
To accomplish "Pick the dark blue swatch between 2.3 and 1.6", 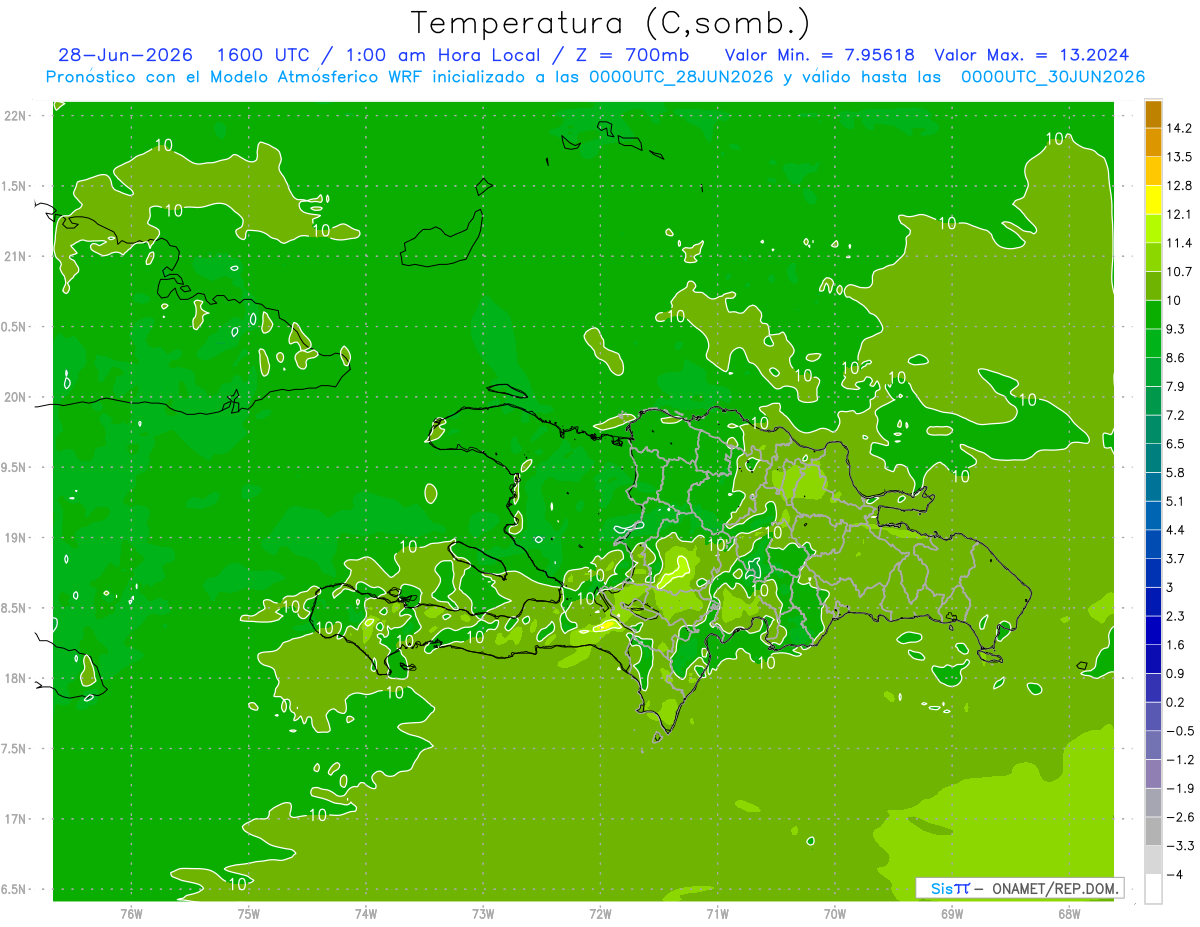I will (x=1153, y=630).
